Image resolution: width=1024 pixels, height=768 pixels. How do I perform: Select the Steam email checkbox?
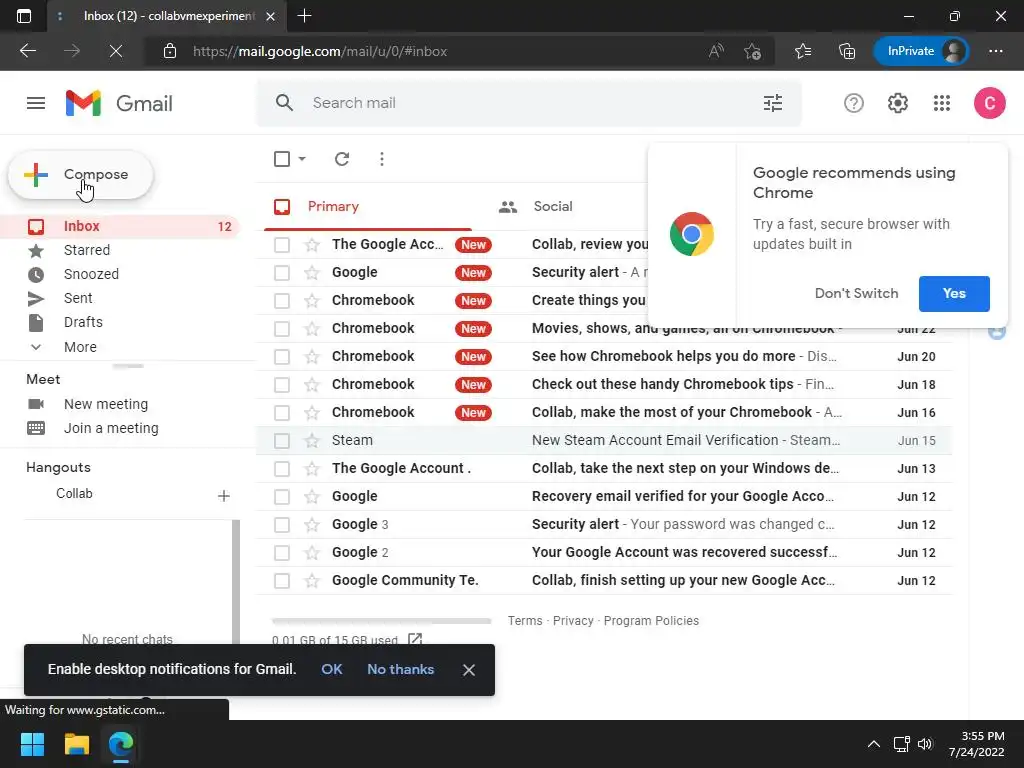coord(282,440)
